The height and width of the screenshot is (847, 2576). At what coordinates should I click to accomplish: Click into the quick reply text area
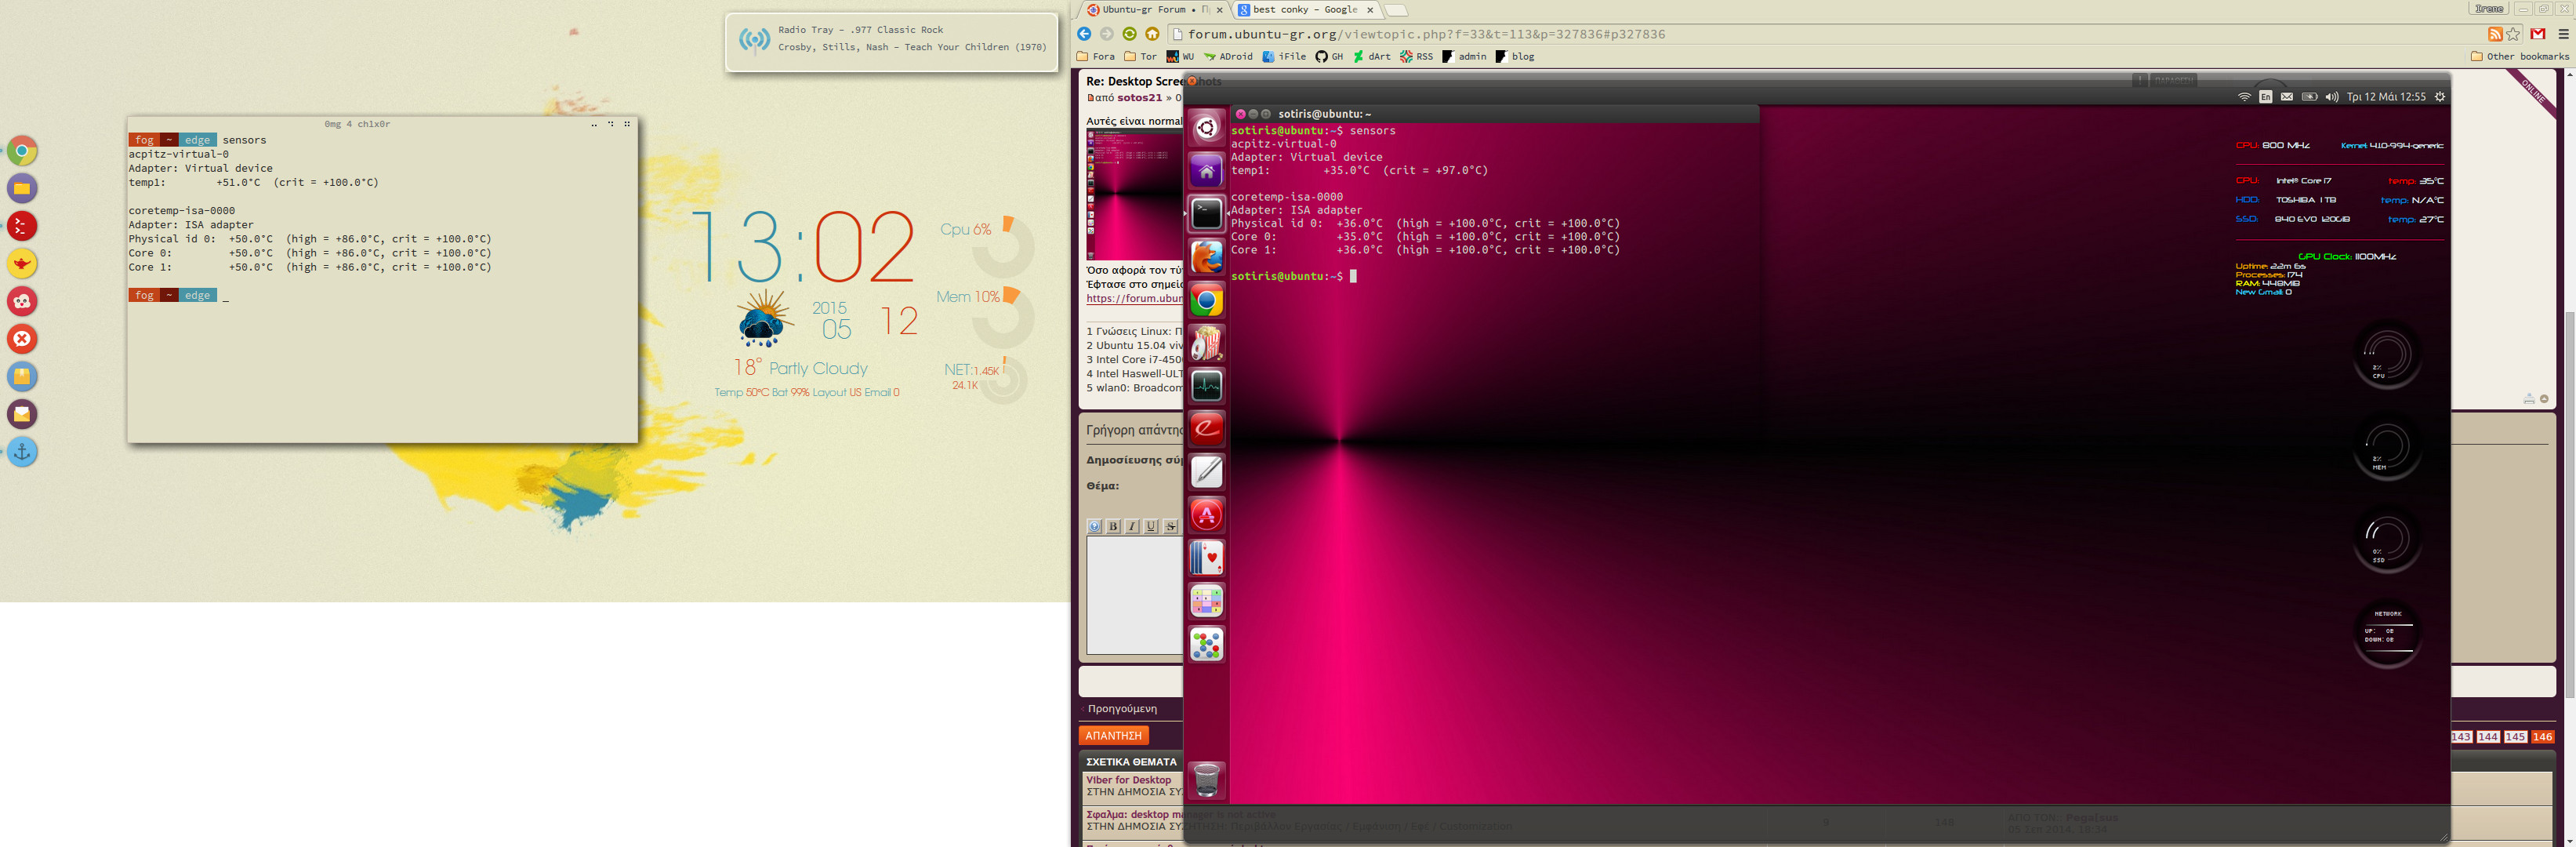click(x=1134, y=596)
